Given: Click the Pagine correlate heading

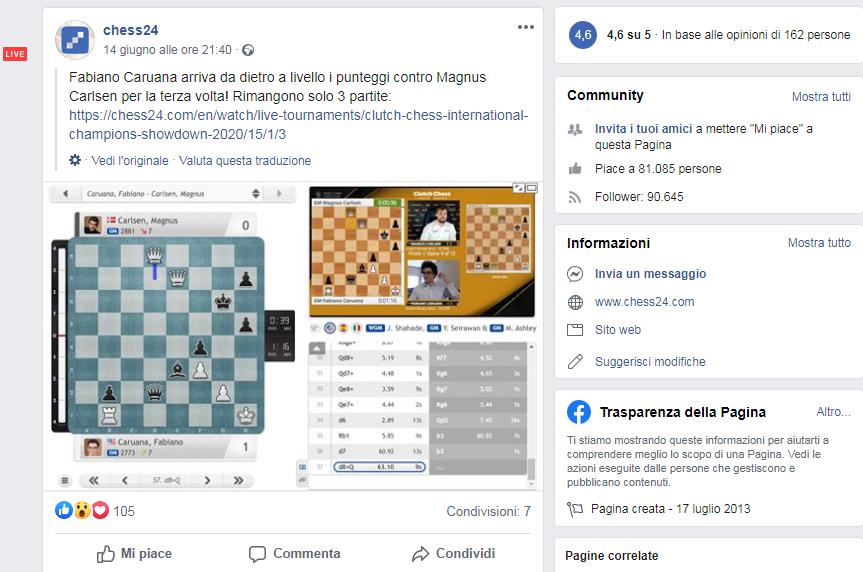Looking at the screenshot, I should coord(611,556).
